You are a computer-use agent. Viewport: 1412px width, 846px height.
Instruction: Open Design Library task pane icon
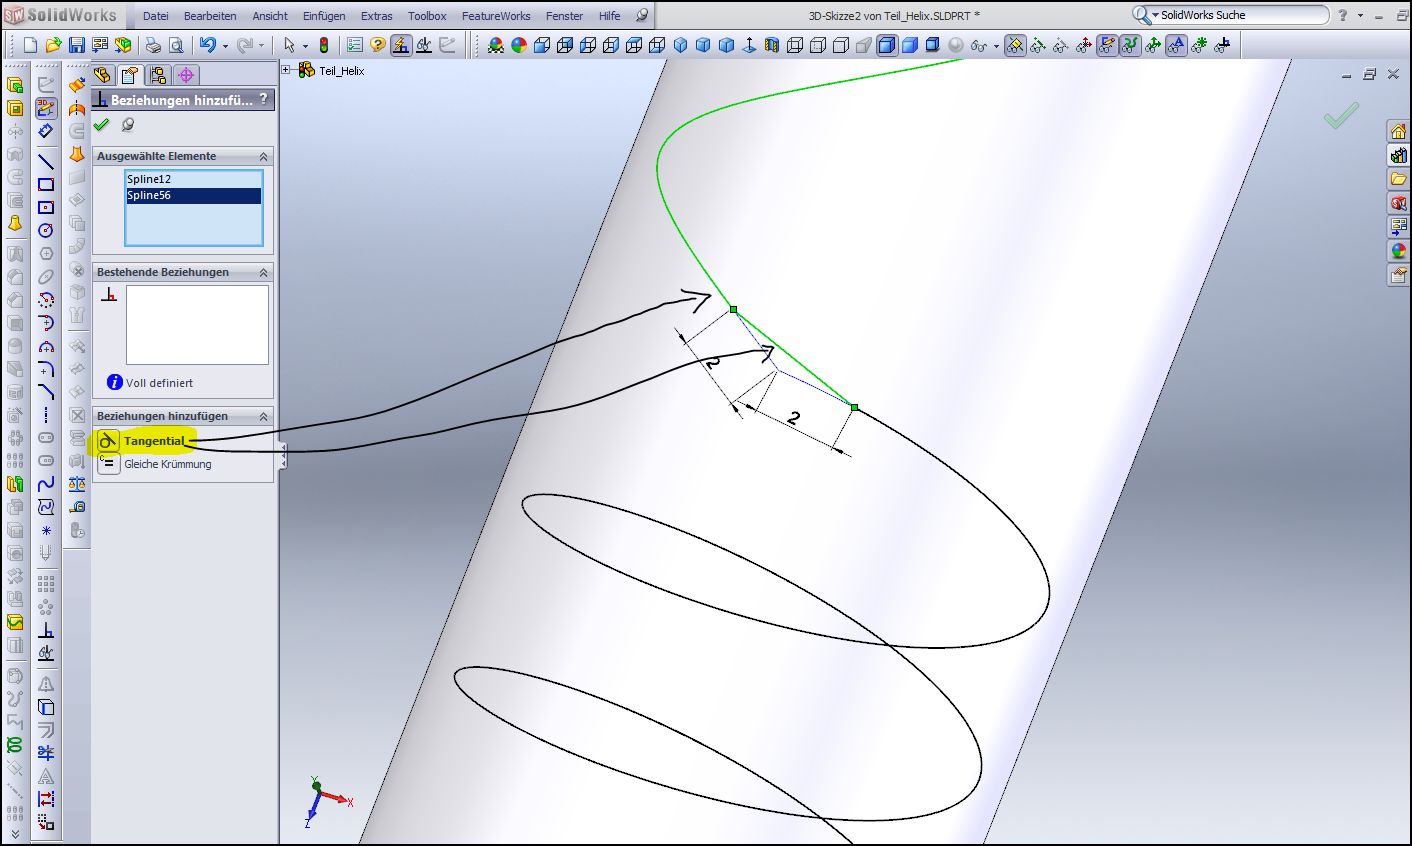tap(1398, 155)
